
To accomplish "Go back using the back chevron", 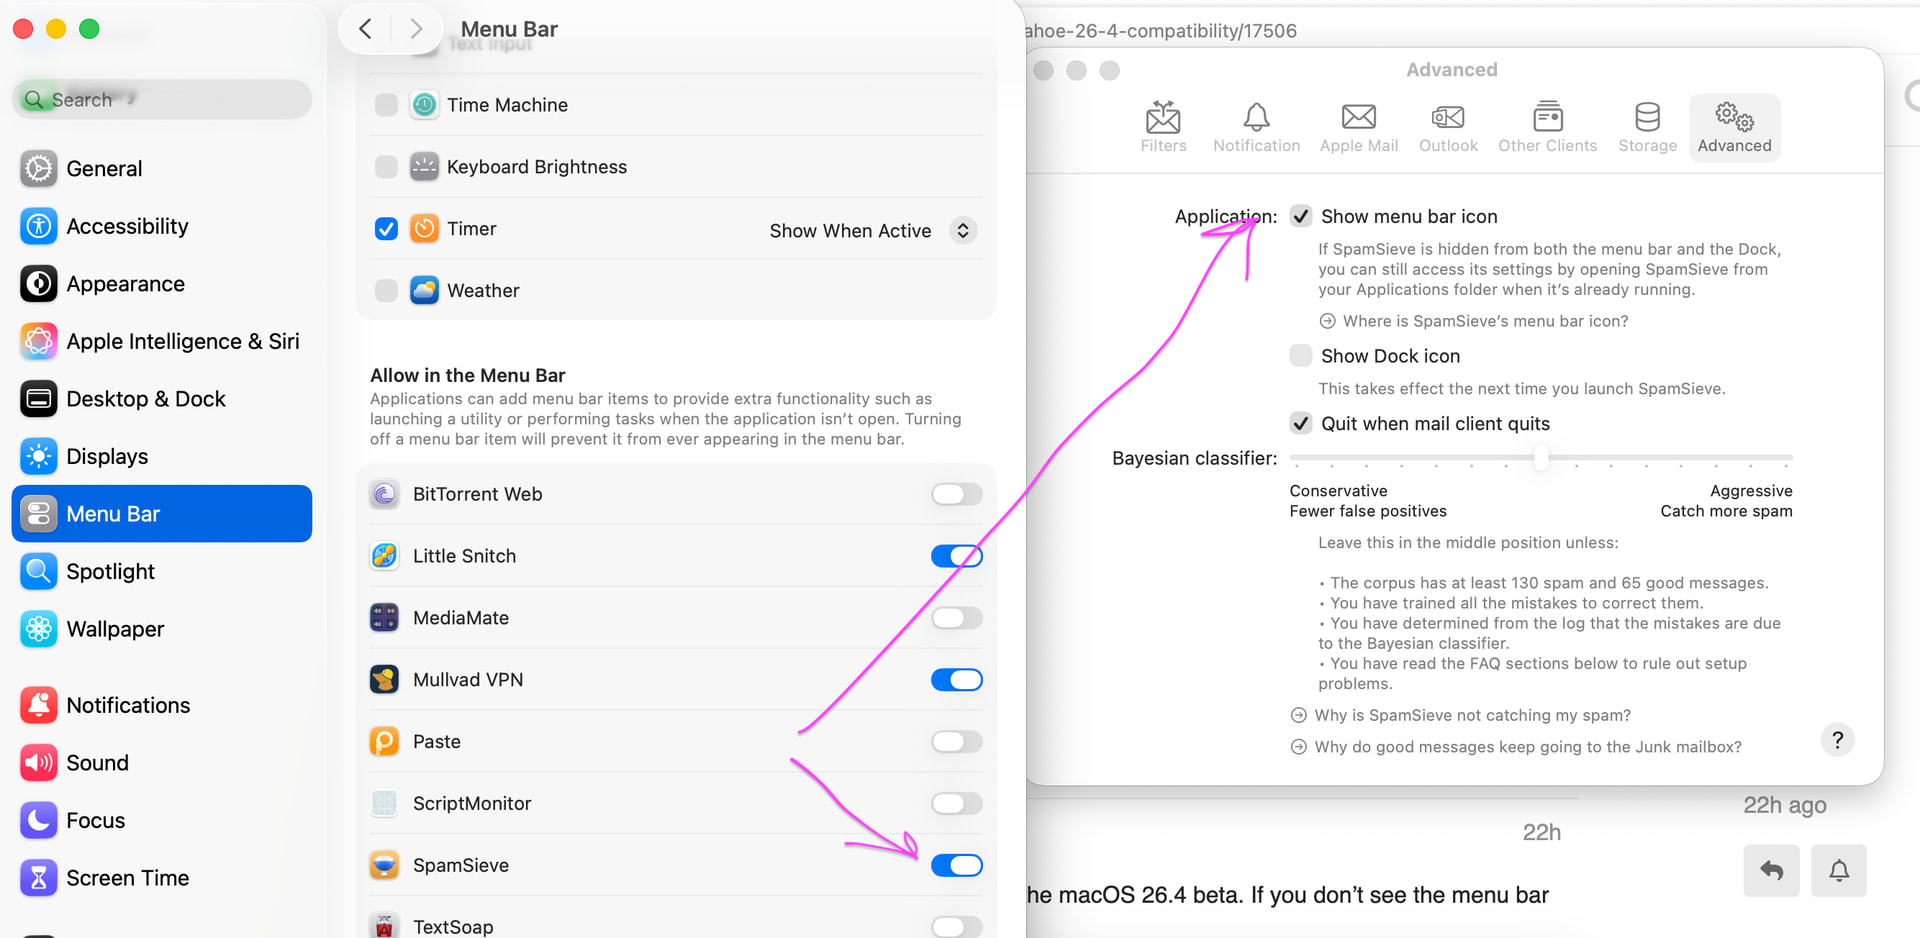I will point(366,29).
